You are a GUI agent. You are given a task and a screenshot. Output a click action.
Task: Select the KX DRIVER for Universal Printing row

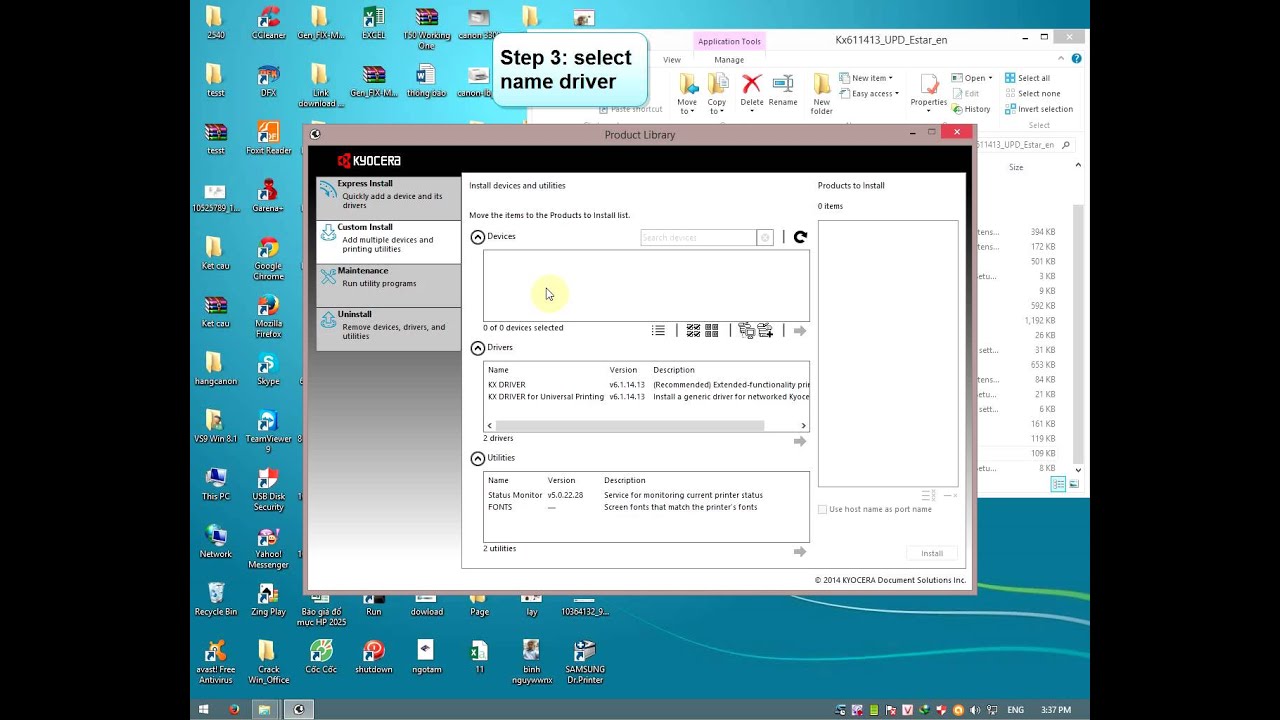[x=647, y=397]
